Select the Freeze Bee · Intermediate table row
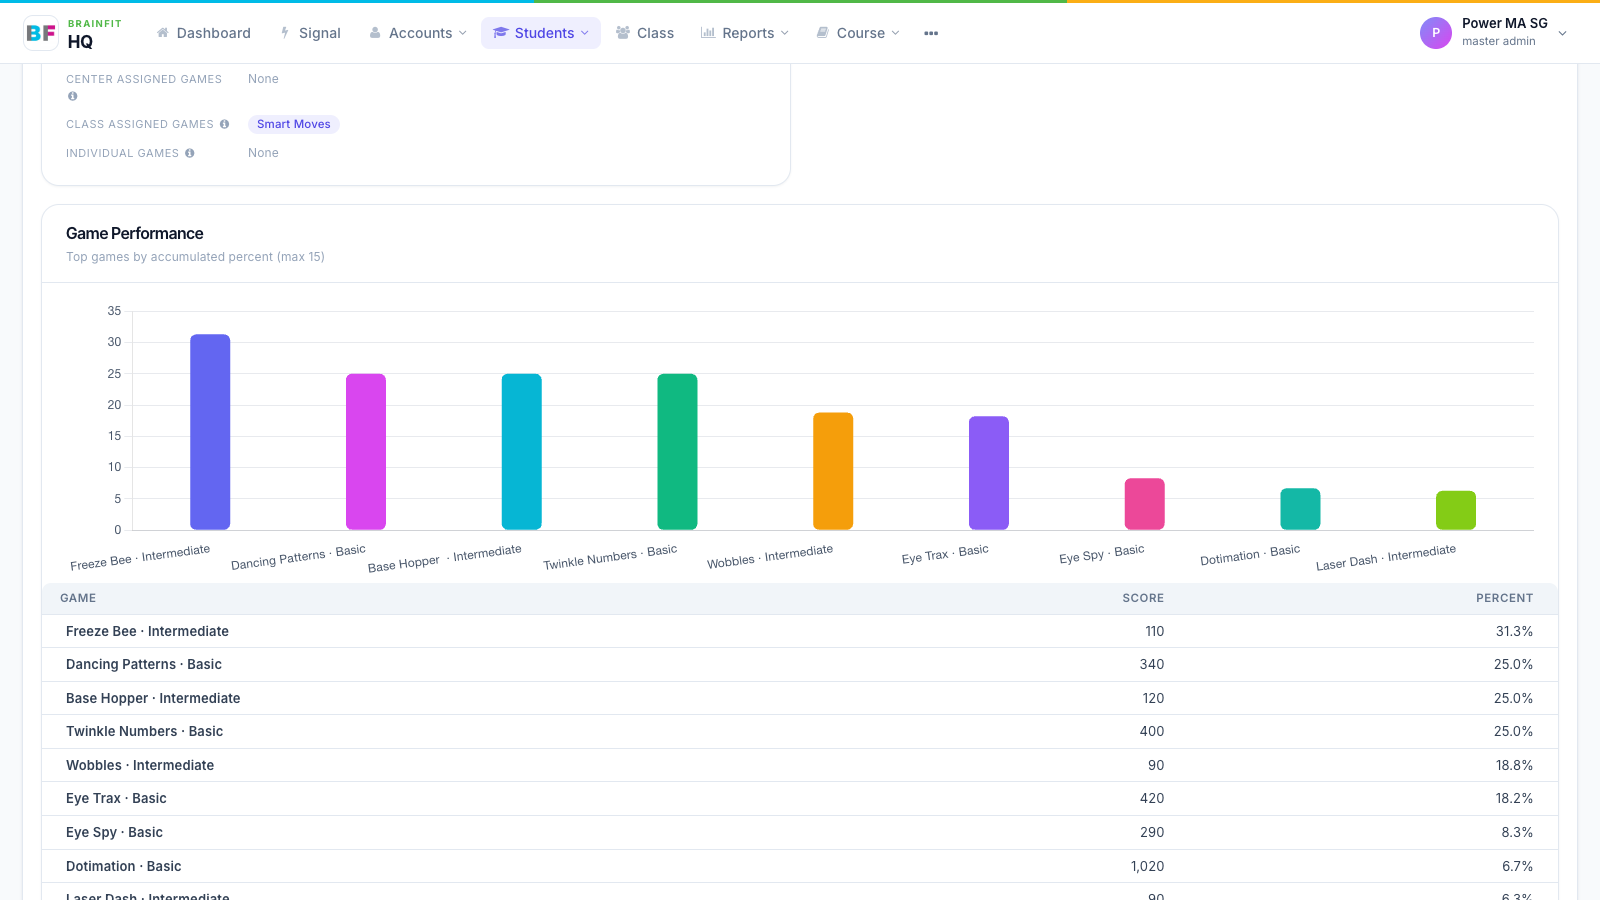The image size is (1600, 900). (x=800, y=631)
